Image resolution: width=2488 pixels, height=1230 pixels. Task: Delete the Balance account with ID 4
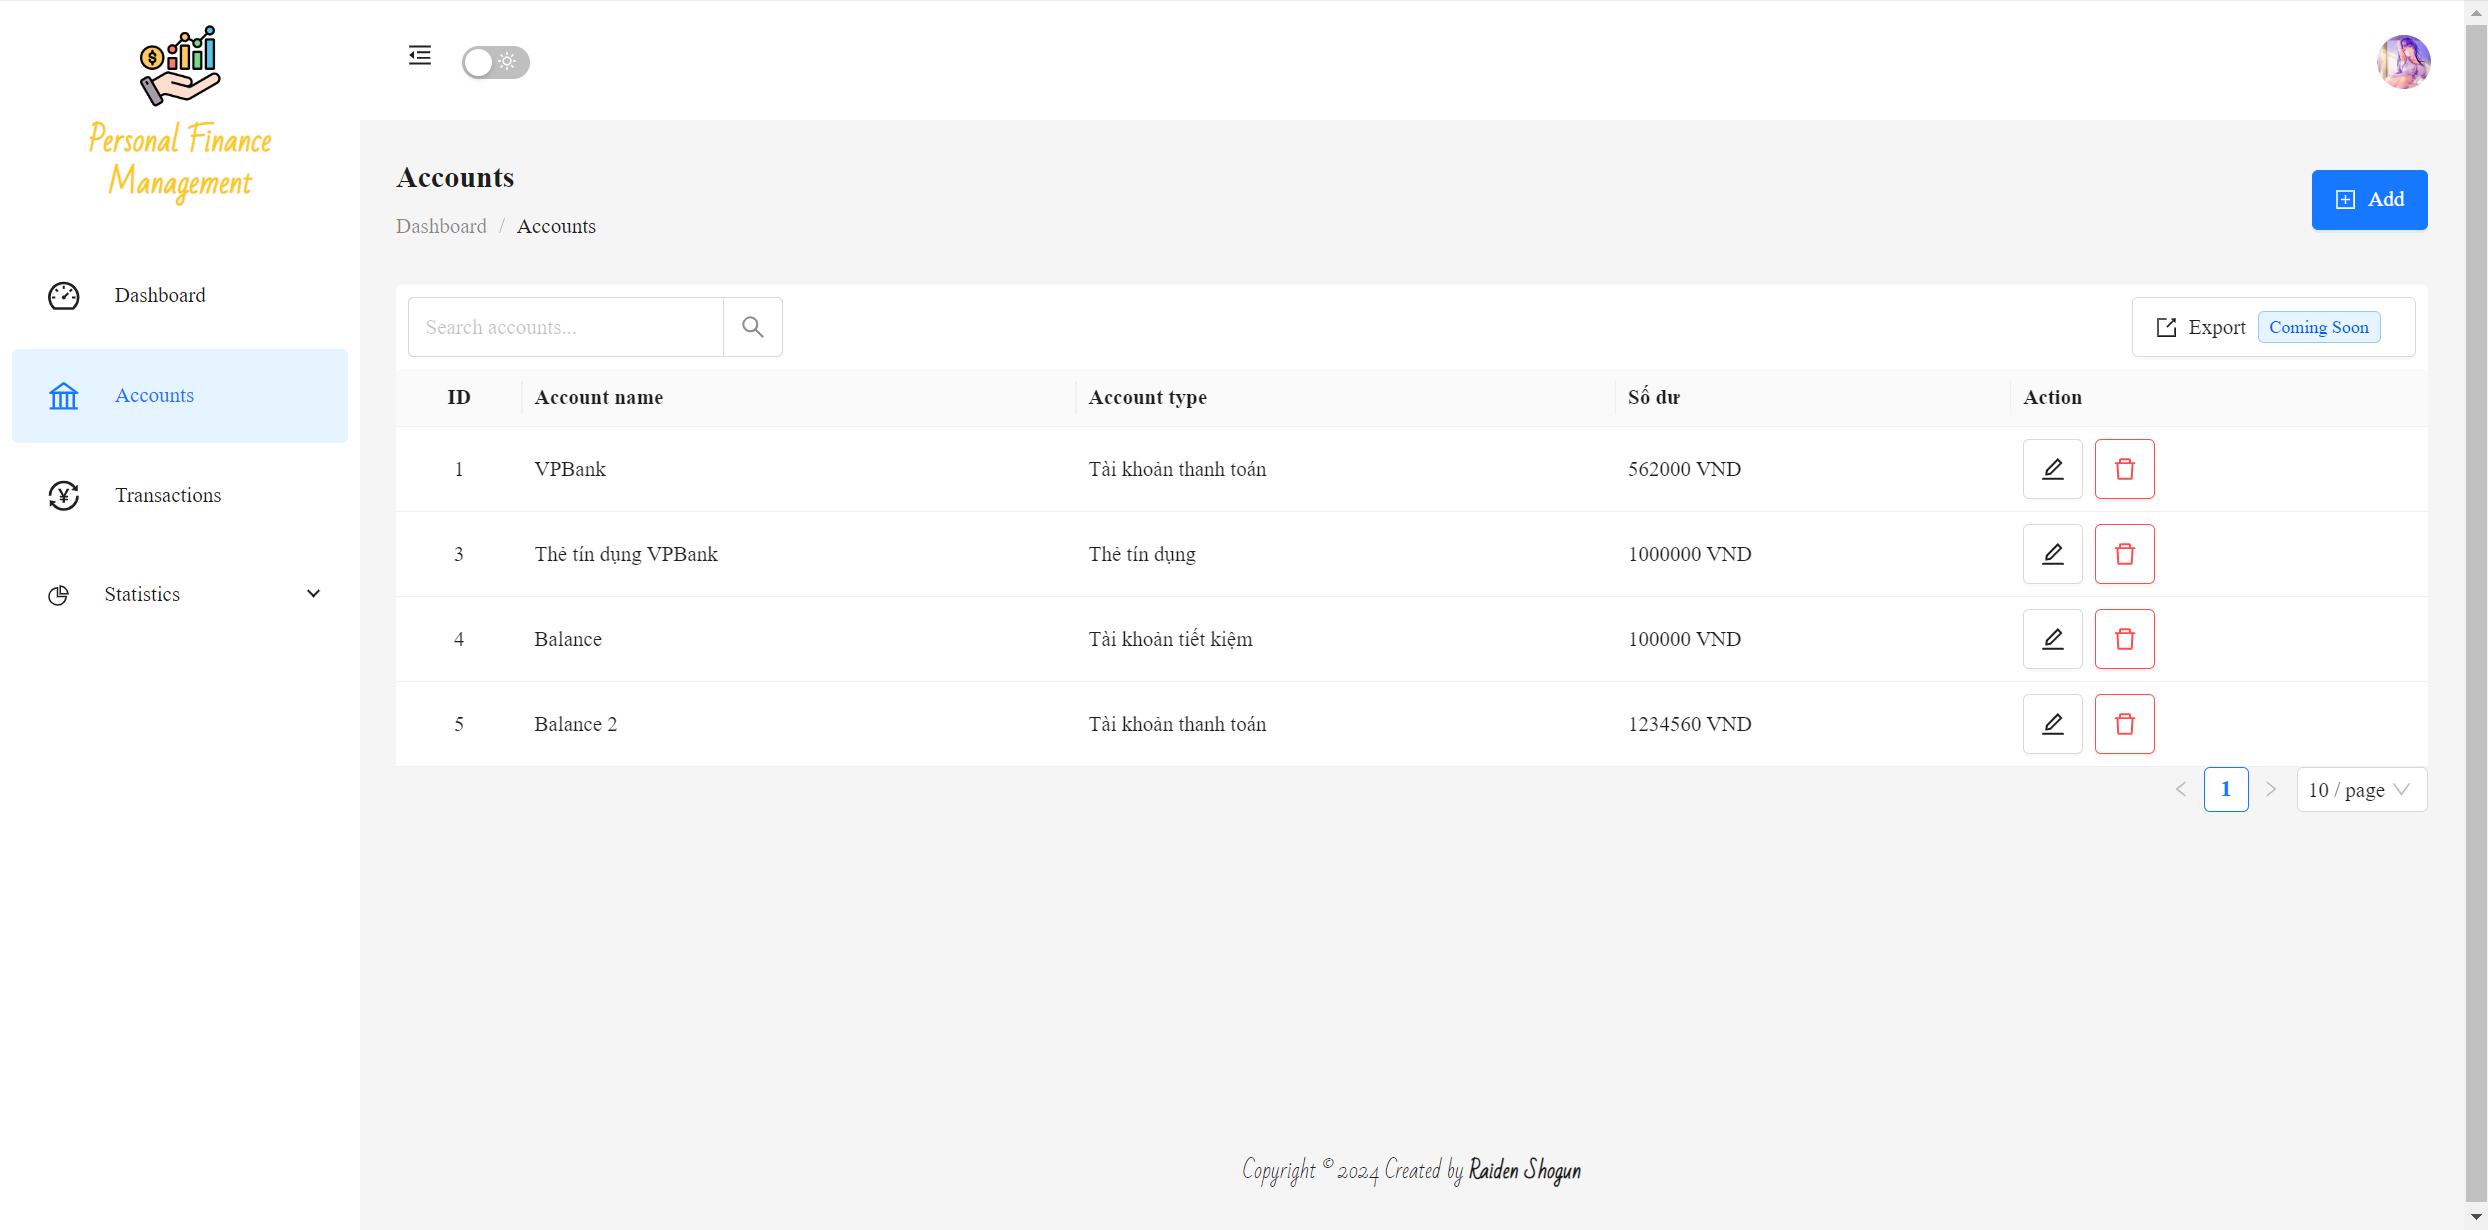2124,639
